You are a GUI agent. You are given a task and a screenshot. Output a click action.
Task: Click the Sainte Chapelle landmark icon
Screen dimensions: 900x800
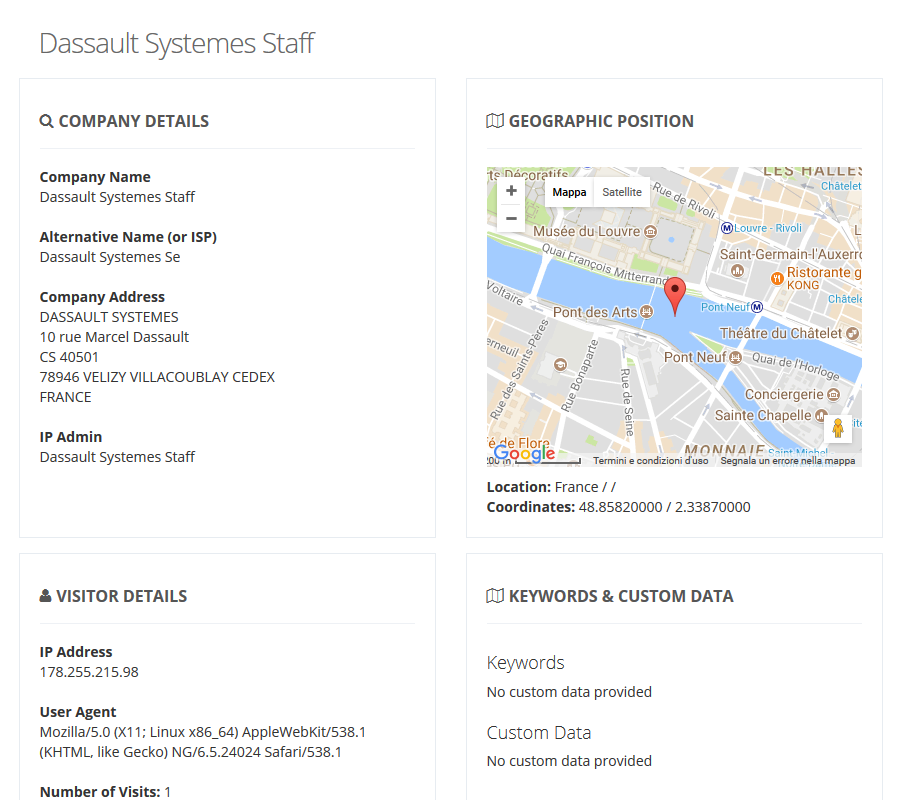pyautogui.click(x=821, y=415)
